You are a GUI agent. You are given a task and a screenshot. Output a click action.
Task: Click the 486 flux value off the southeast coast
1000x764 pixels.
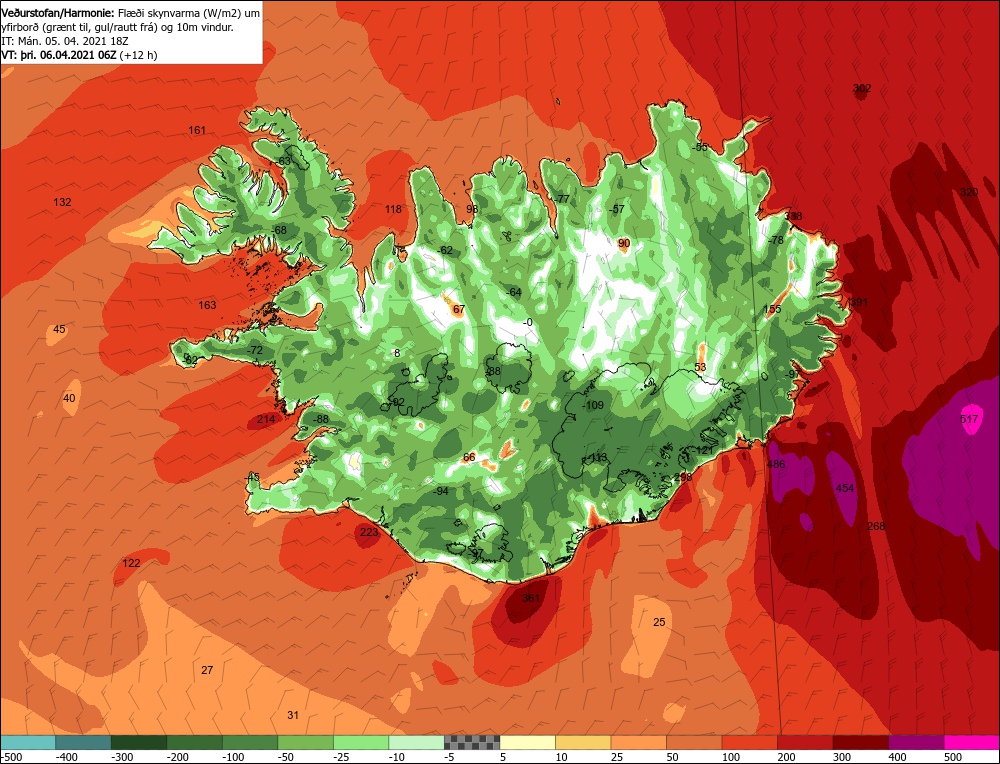pos(776,464)
